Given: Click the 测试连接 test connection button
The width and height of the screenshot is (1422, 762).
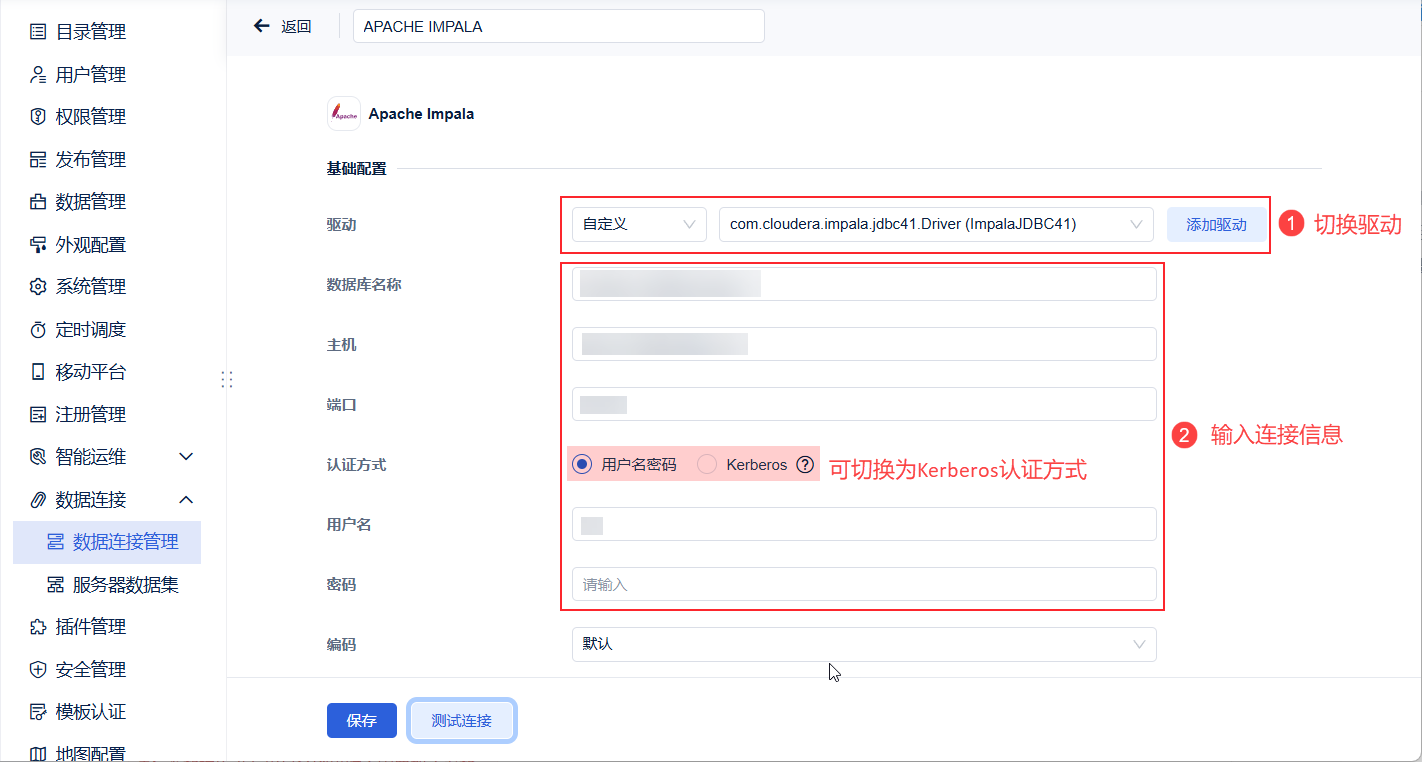Looking at the screenshot, I should [x=462, y=721].
